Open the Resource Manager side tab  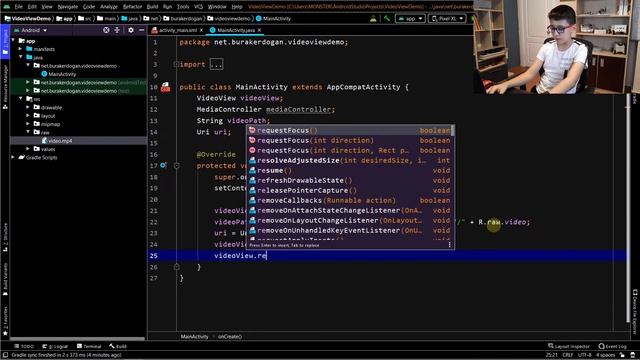(x=5, y=87)
